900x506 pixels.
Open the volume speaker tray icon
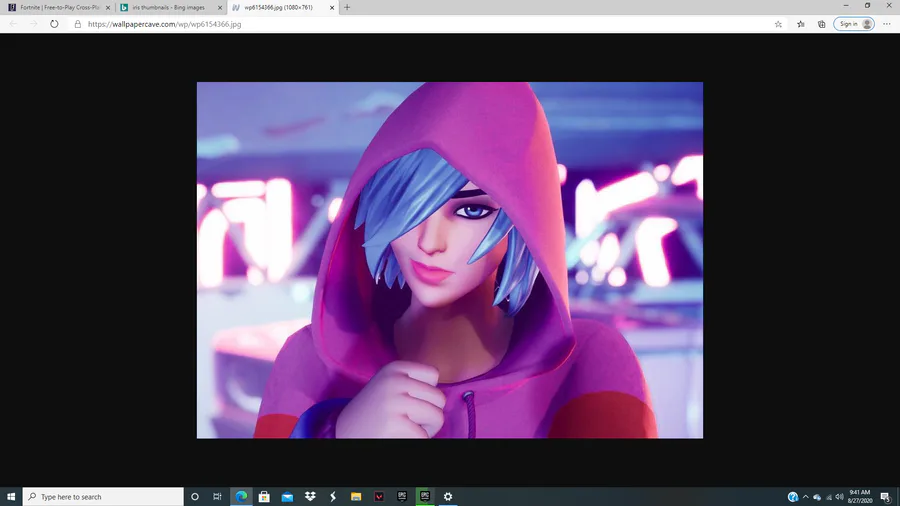click(840, 497)
